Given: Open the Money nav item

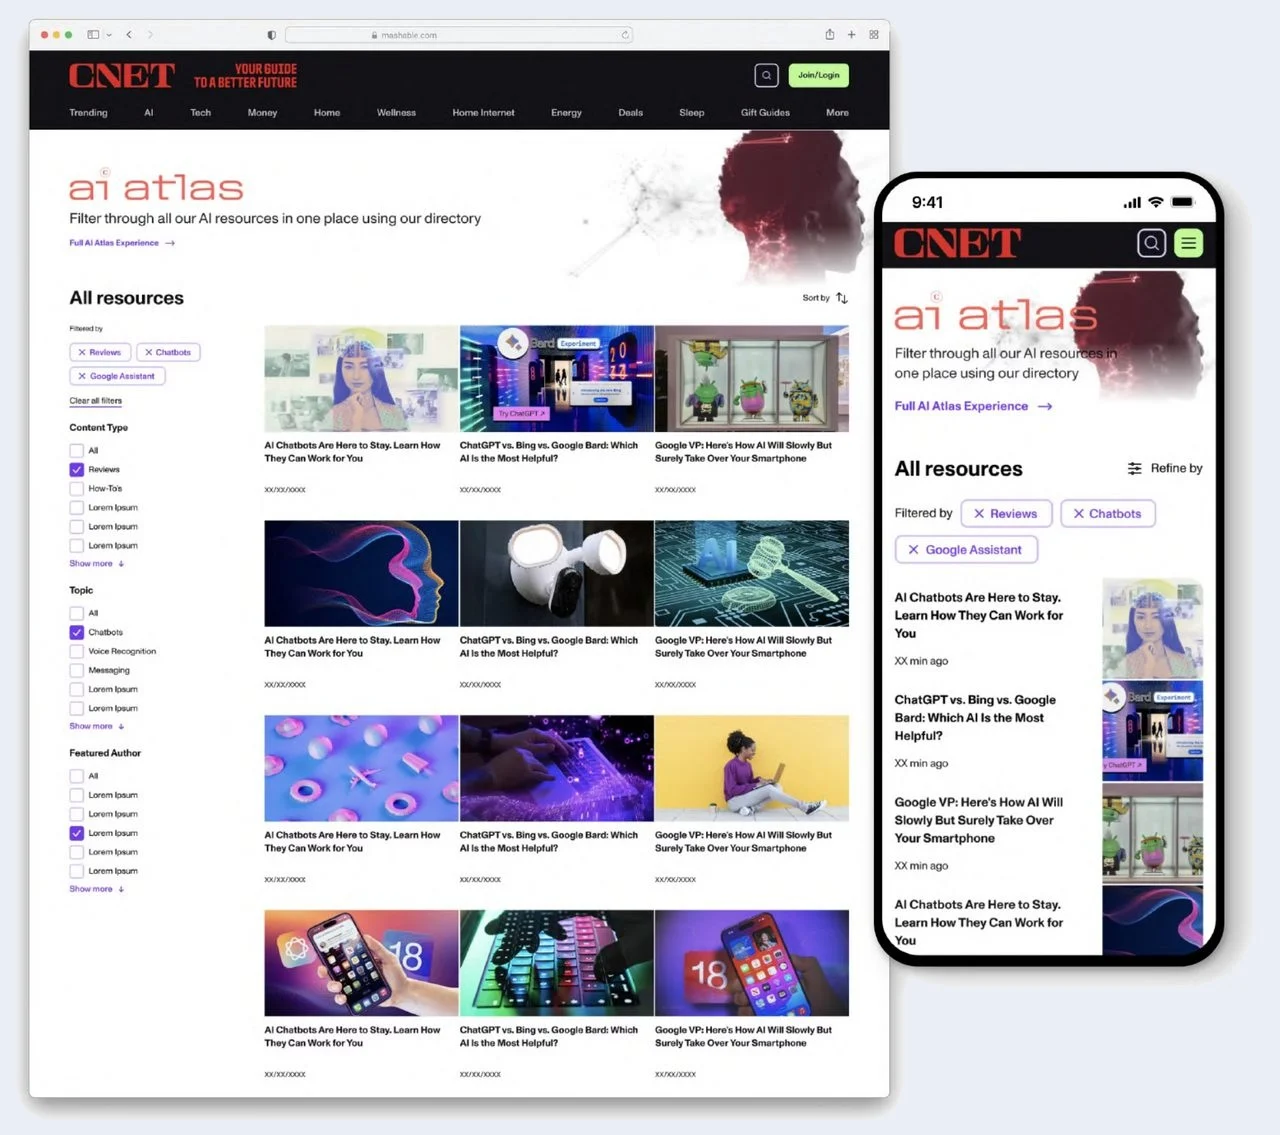Looking at the screenshot, I should click(x=262, y=113).
